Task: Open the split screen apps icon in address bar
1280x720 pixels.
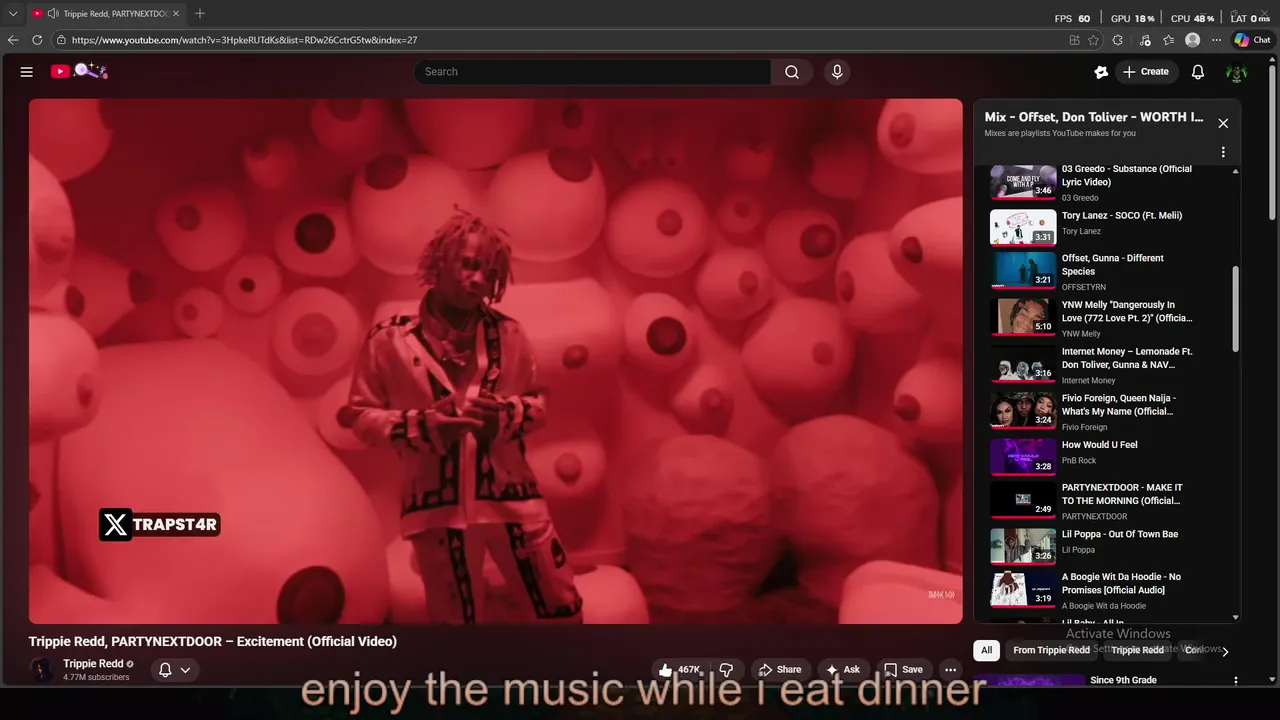Action: [1074, 40]
